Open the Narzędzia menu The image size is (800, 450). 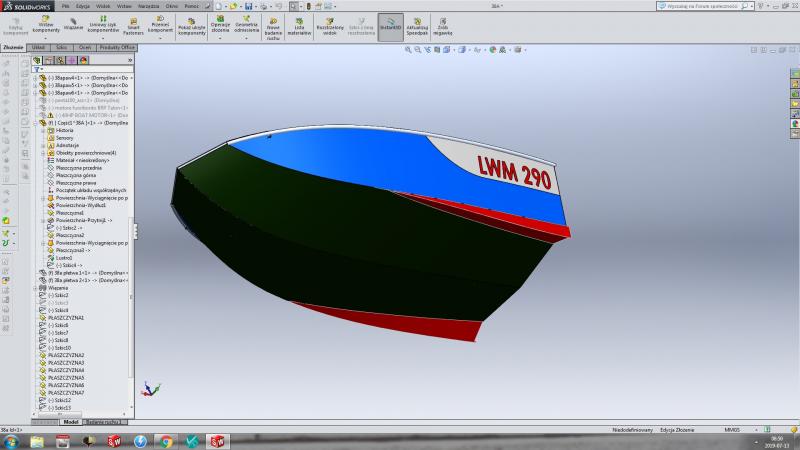[x=149, y=6]
